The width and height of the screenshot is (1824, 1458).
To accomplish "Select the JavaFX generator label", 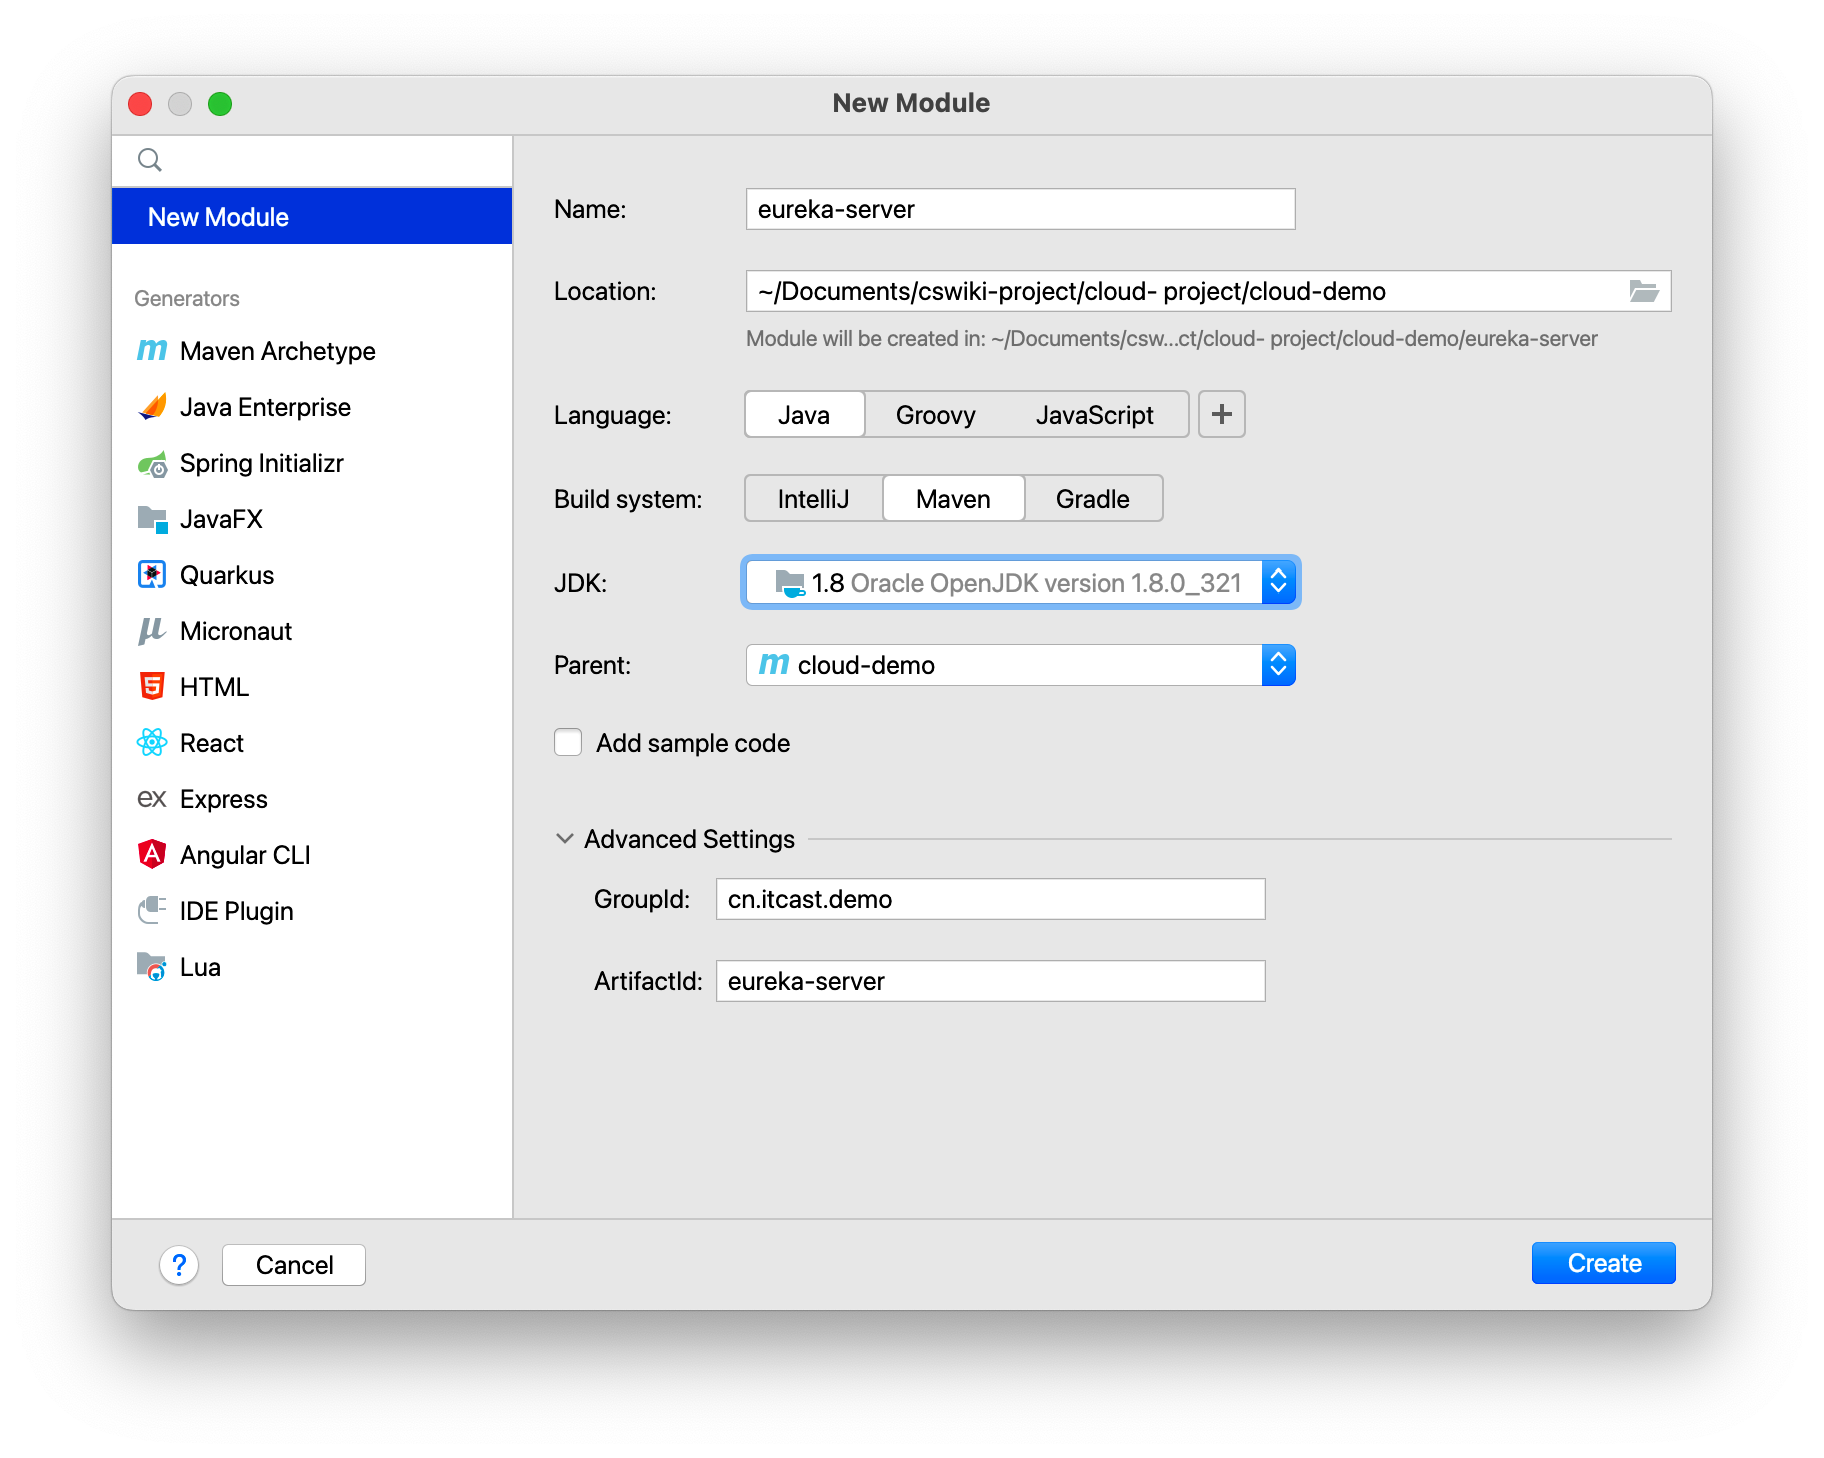I will click(221, 519).
